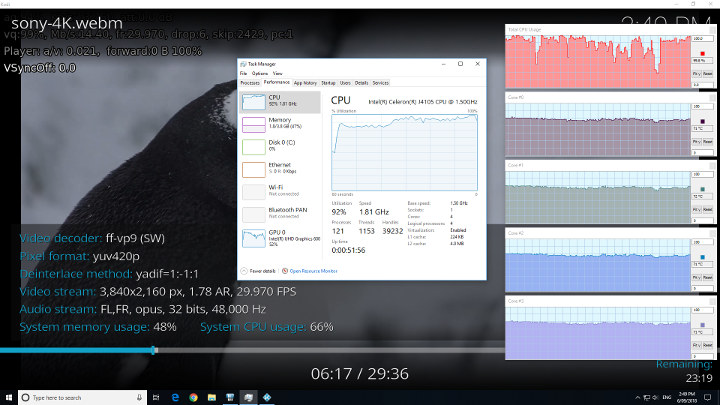Click Reset on the Core #1 graph

pyautogui.click(x=708, y=209)
